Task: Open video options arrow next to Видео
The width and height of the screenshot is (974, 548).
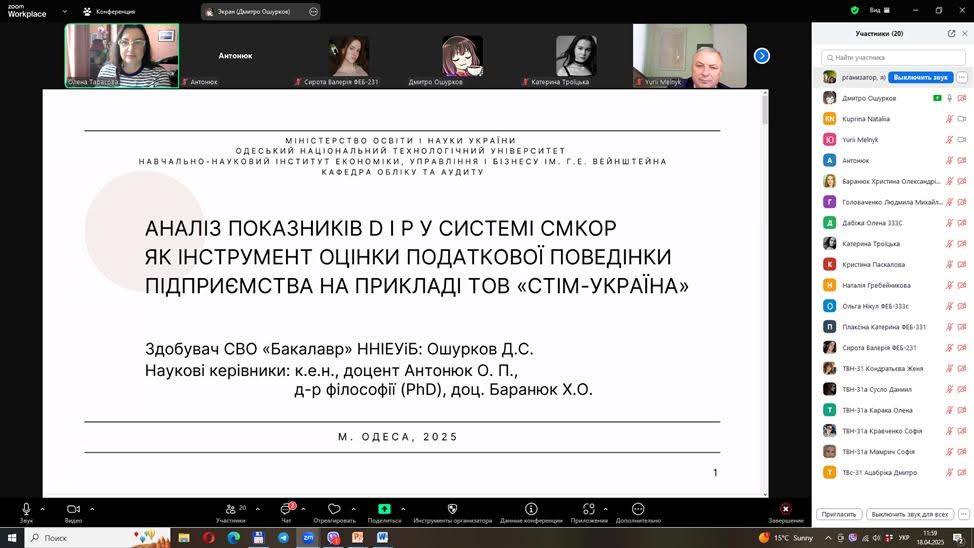Action: (x=92, y=509)
